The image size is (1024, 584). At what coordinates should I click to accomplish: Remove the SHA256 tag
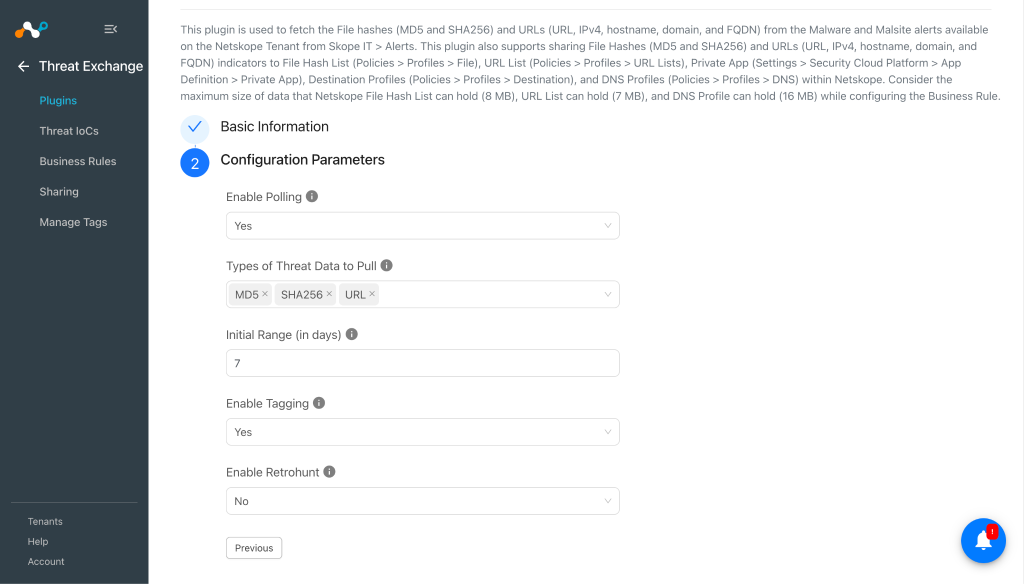329,294
